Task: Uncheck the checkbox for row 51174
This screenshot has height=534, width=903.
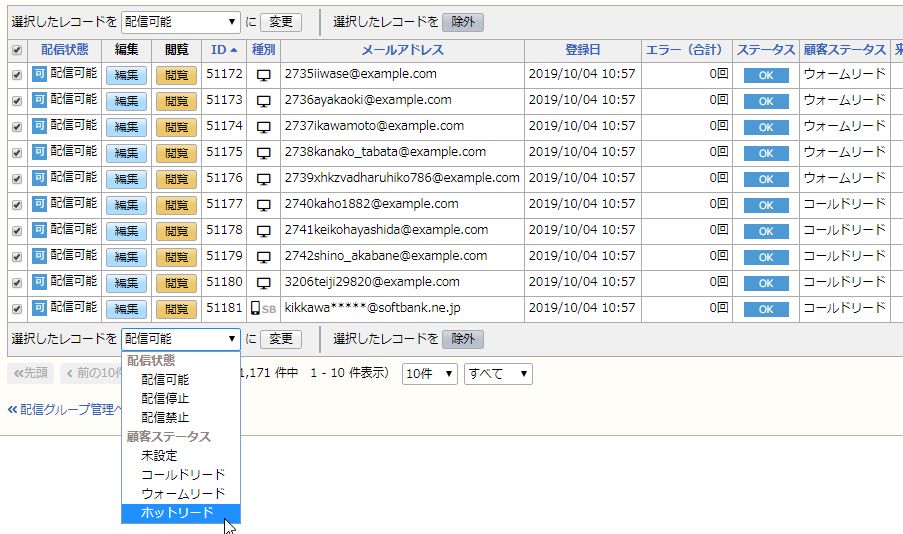Action: (x=17, y=127)
